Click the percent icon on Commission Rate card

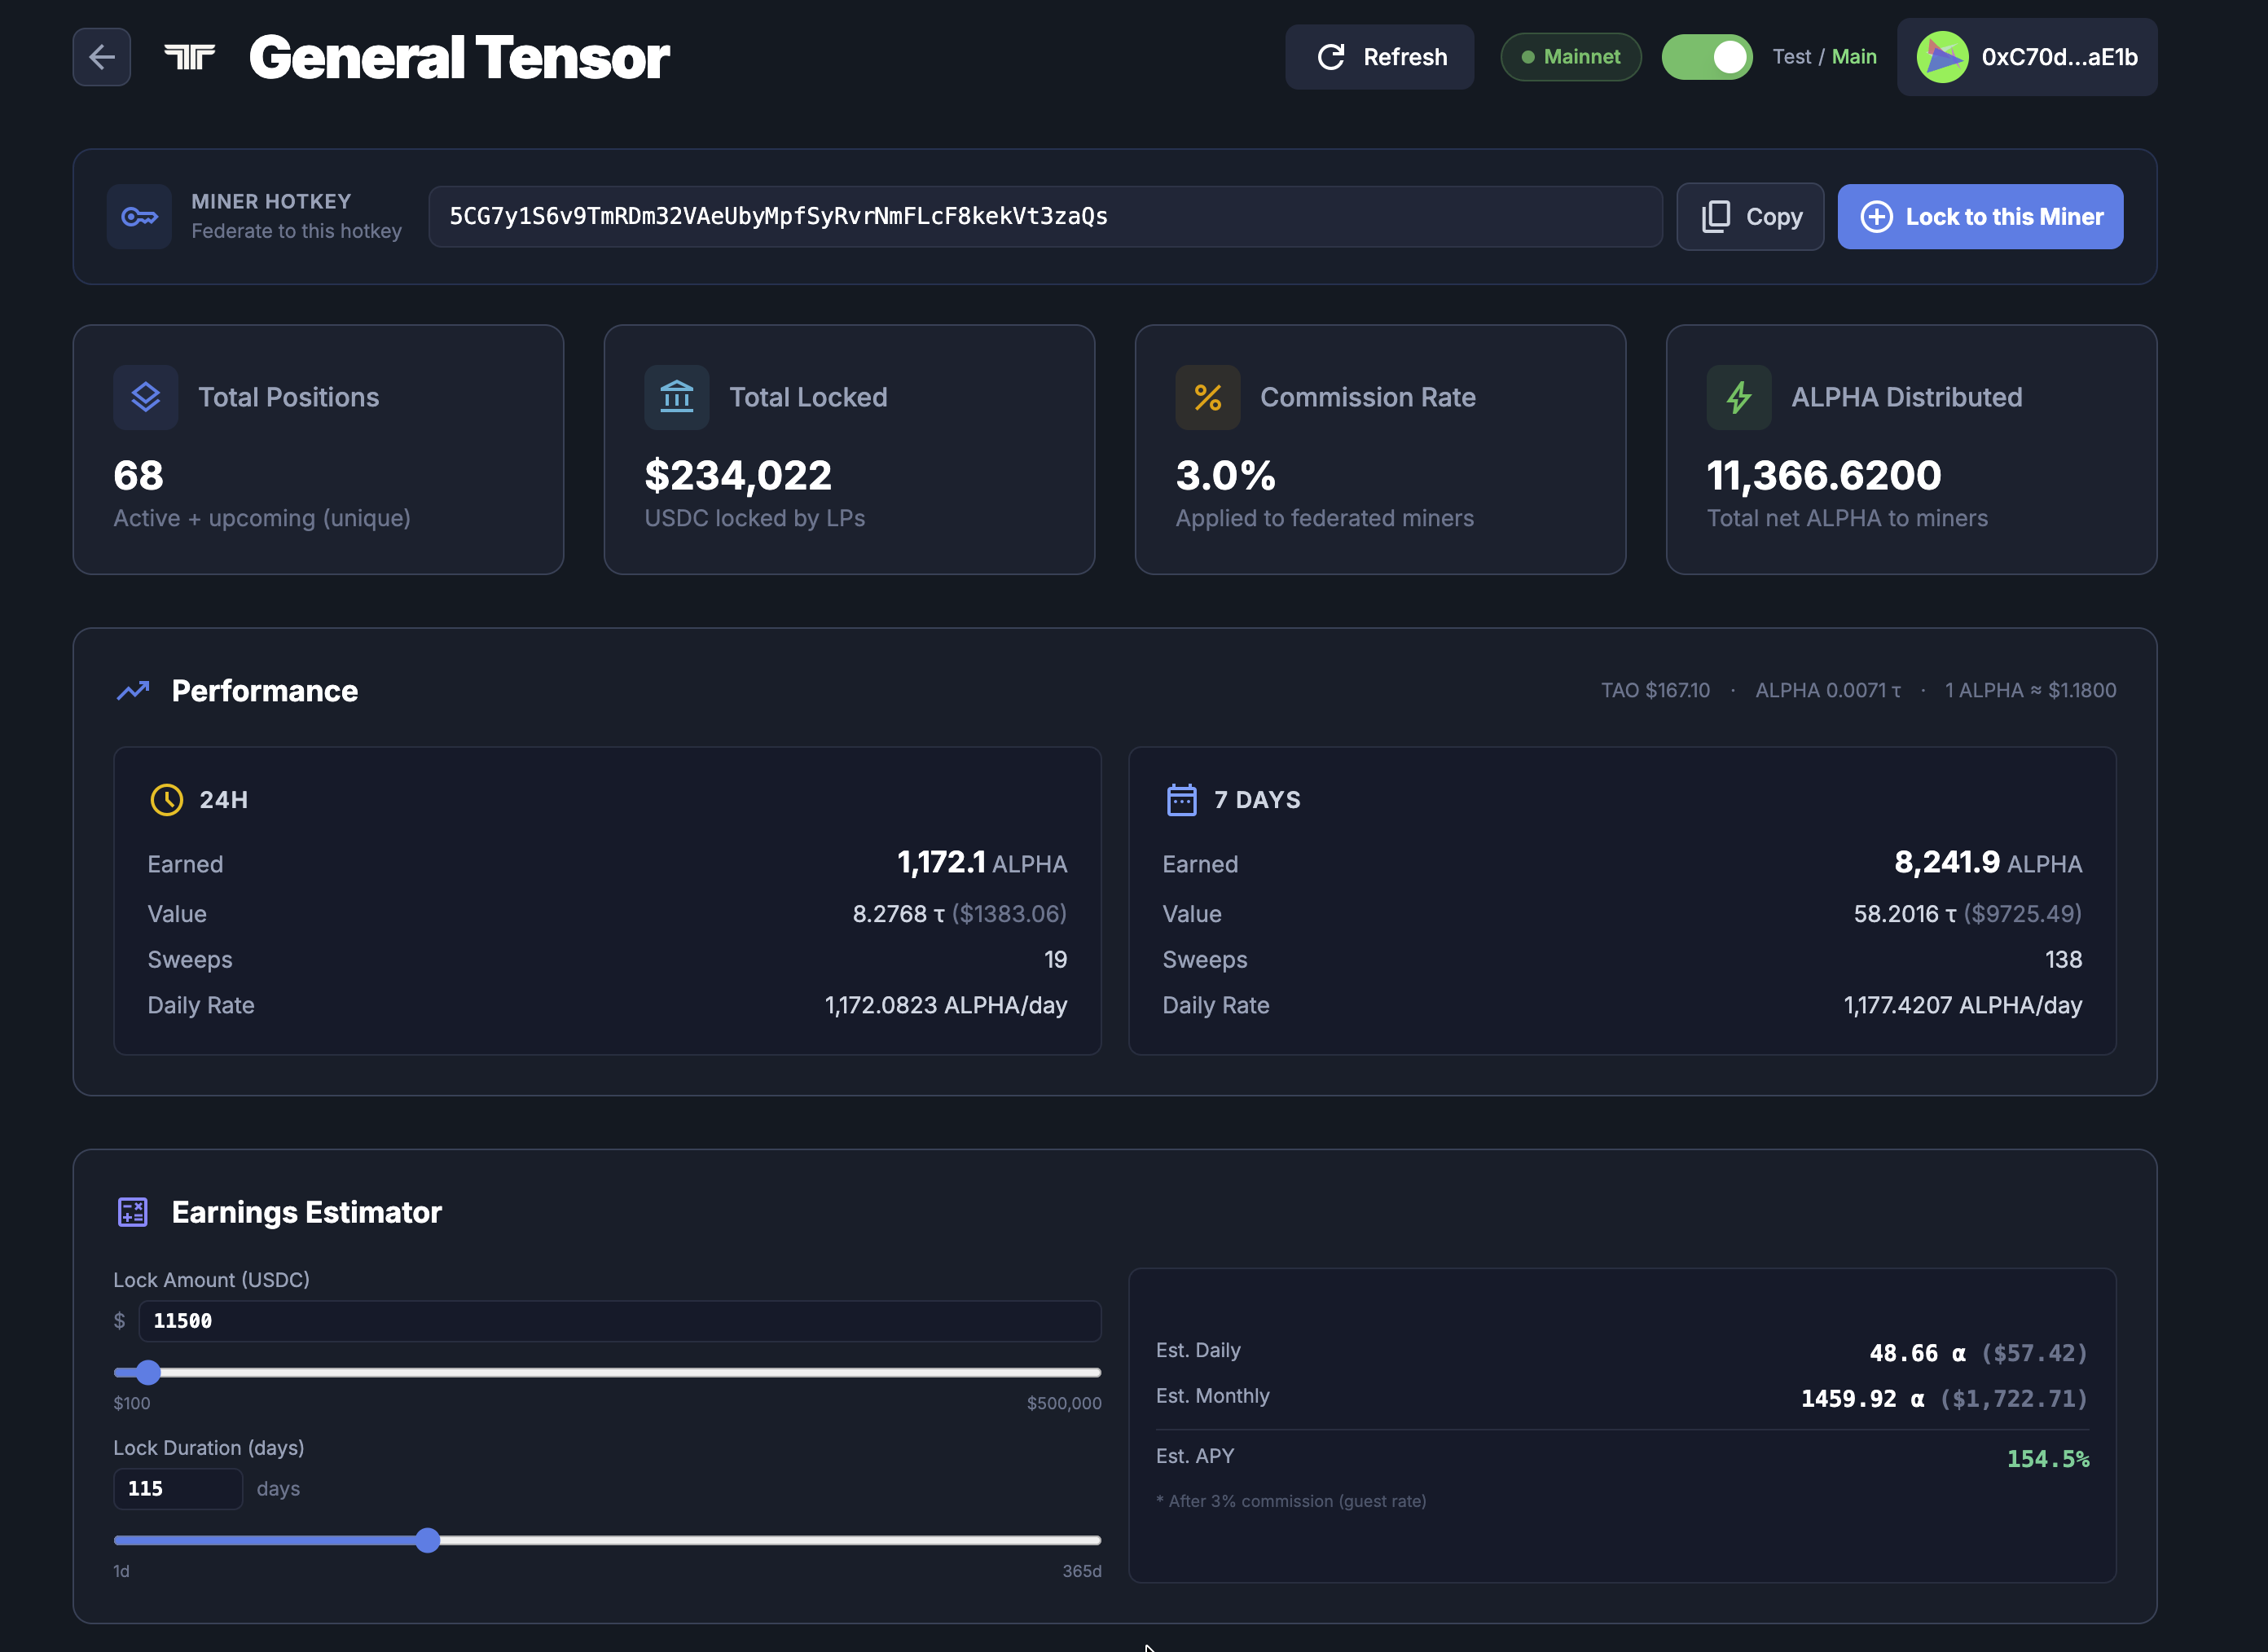pos(1208,397)
